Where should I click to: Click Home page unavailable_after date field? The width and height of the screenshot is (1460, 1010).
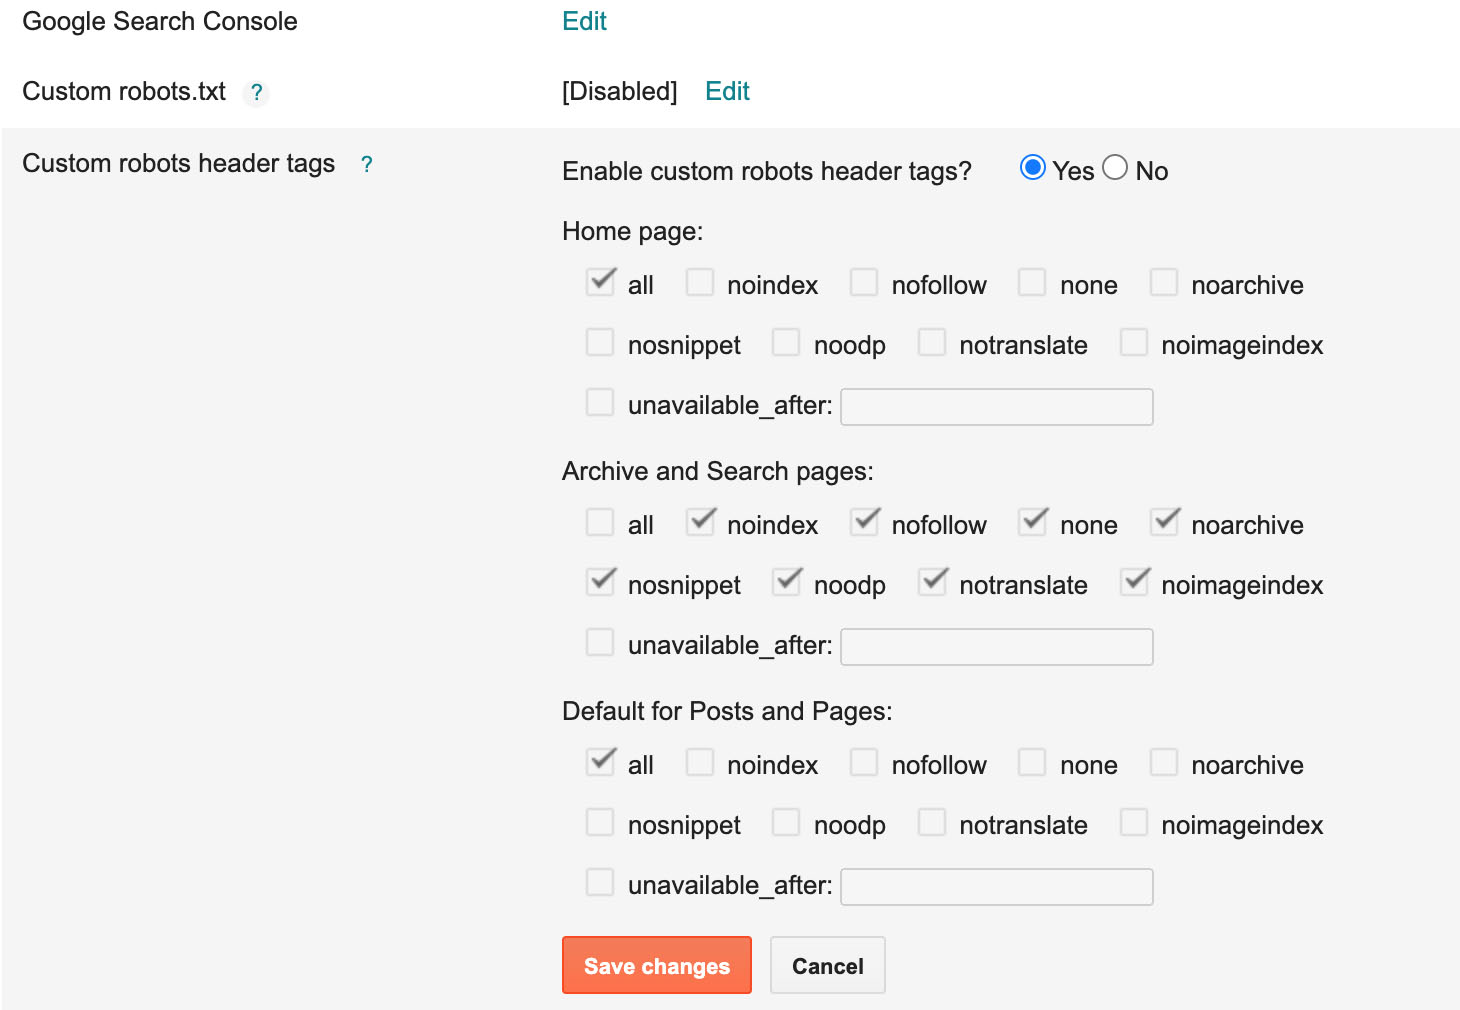pyautogui.click(x=996, y=407)
